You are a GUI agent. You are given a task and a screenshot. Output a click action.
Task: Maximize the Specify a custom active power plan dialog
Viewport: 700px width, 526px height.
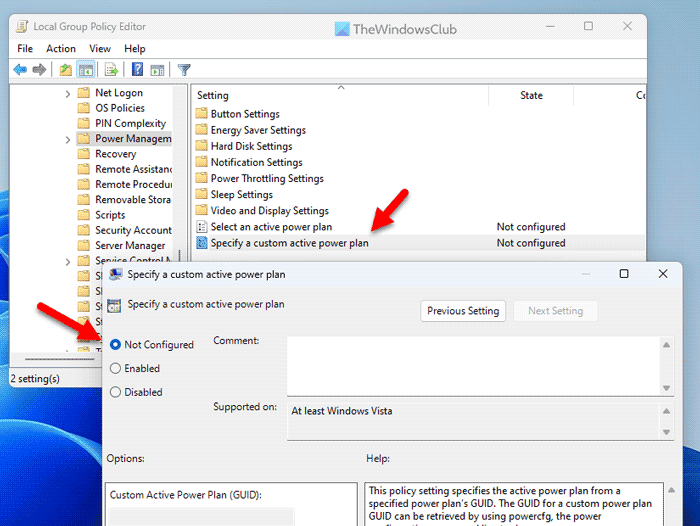[x=624, y=273]
